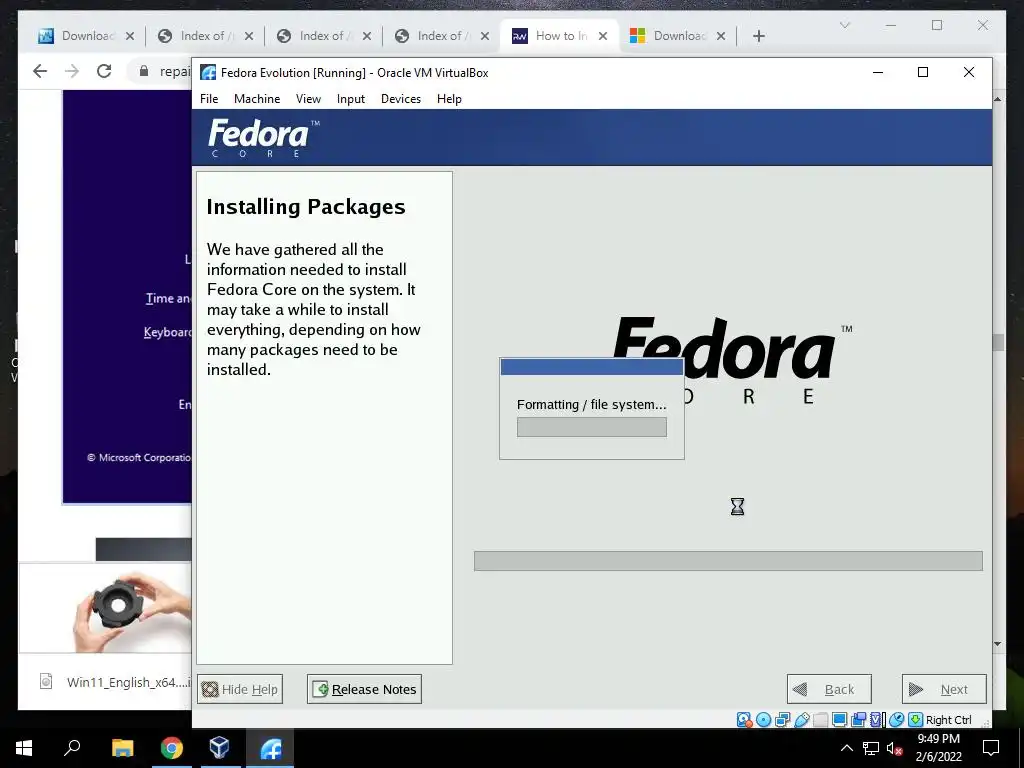Open the VirtualBox Machine menu
The image size is (1024, 768).
257,99
